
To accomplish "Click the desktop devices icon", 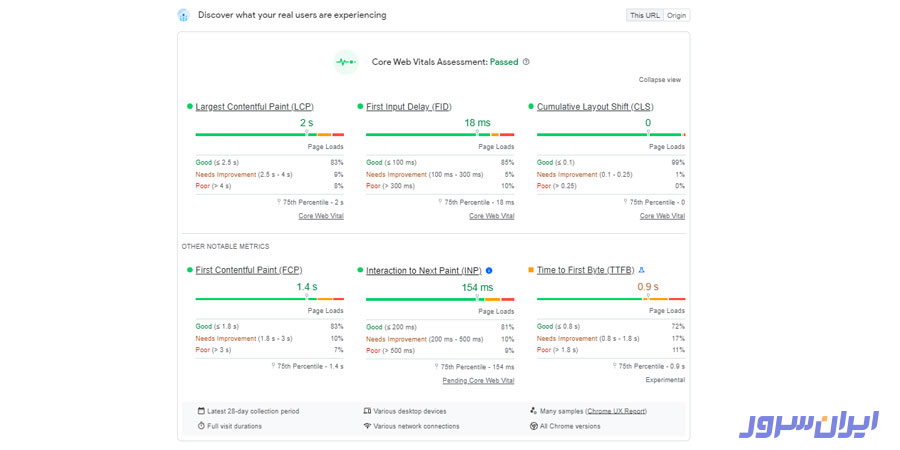I will tap(367, 411).
